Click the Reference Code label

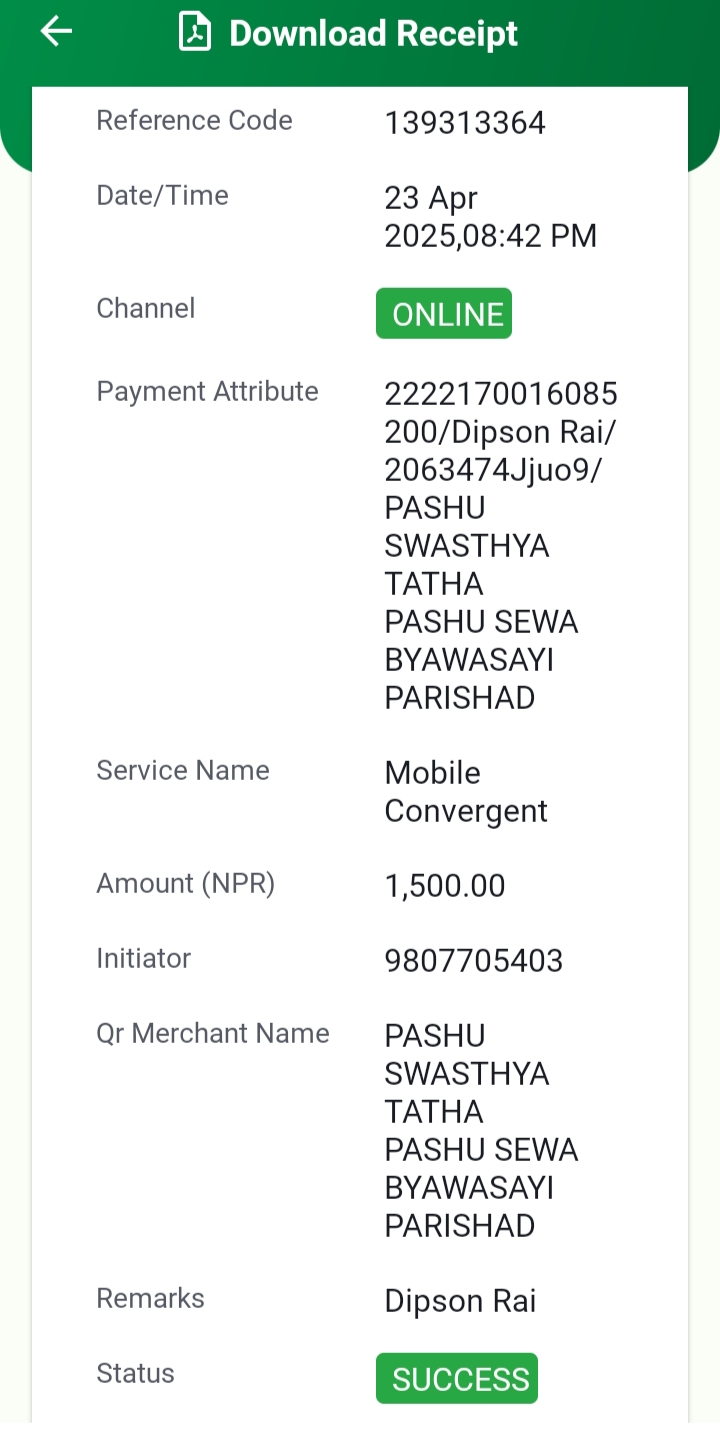pyautogui.click(x=195, y=121)
